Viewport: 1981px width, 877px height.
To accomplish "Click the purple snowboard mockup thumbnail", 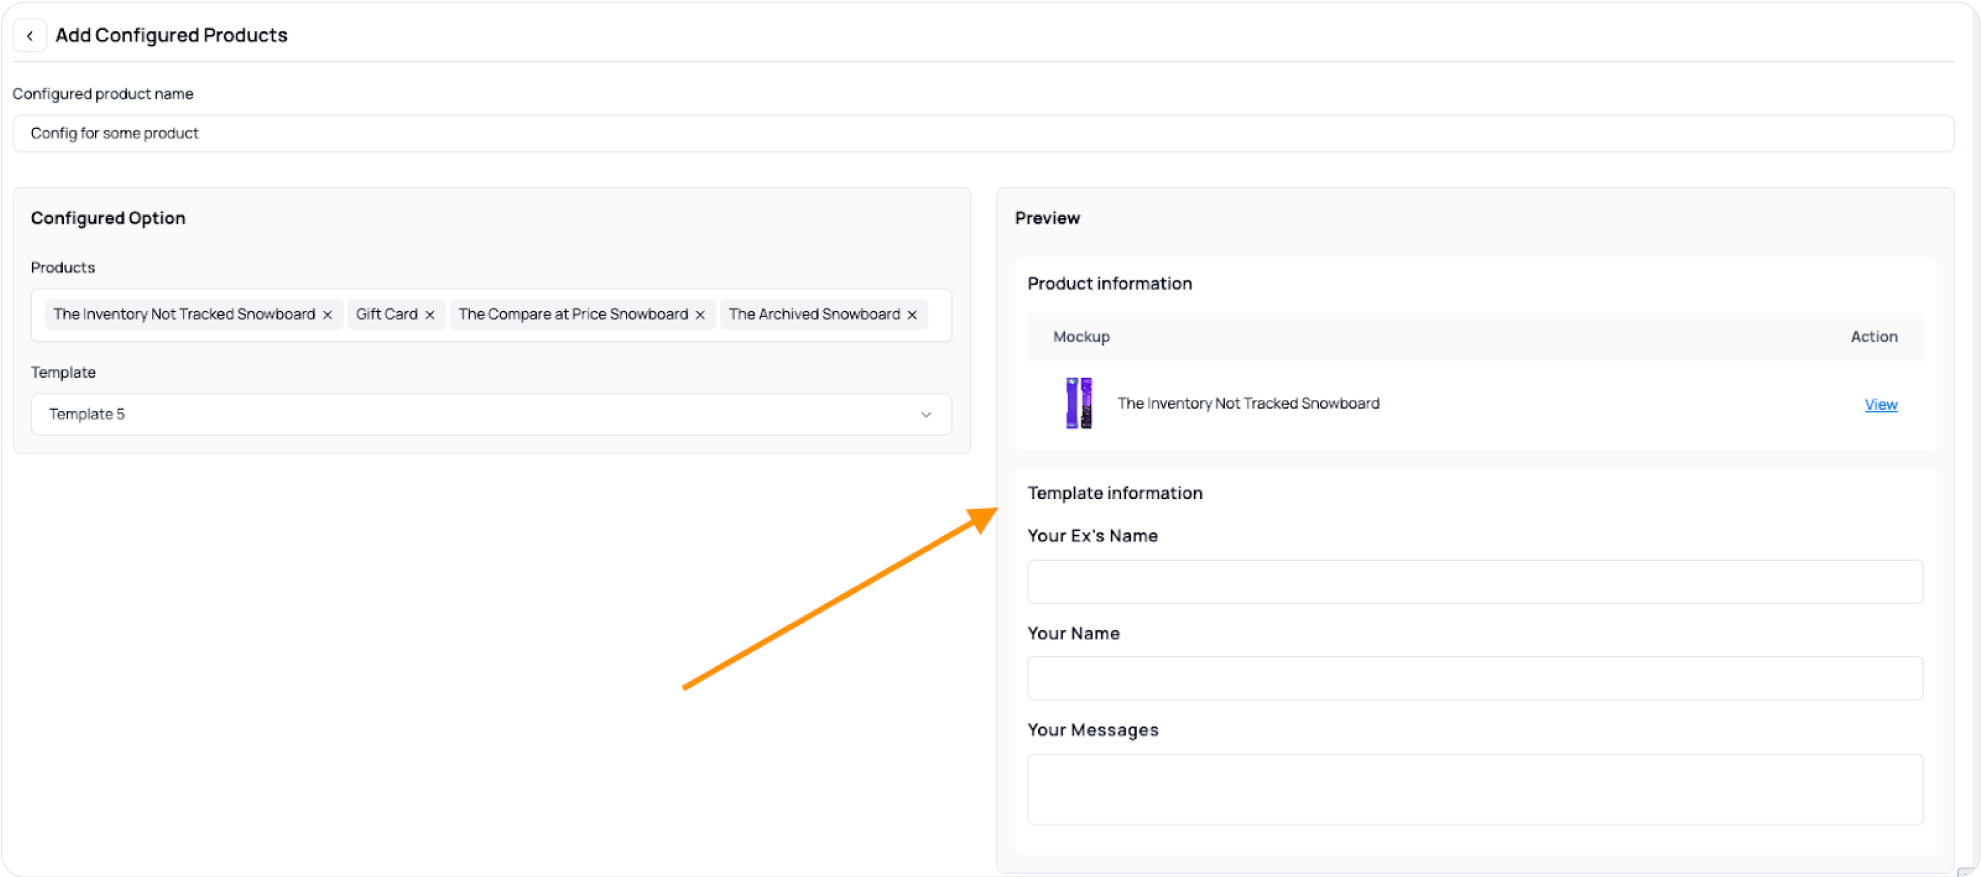I will tap(1079, 404).
